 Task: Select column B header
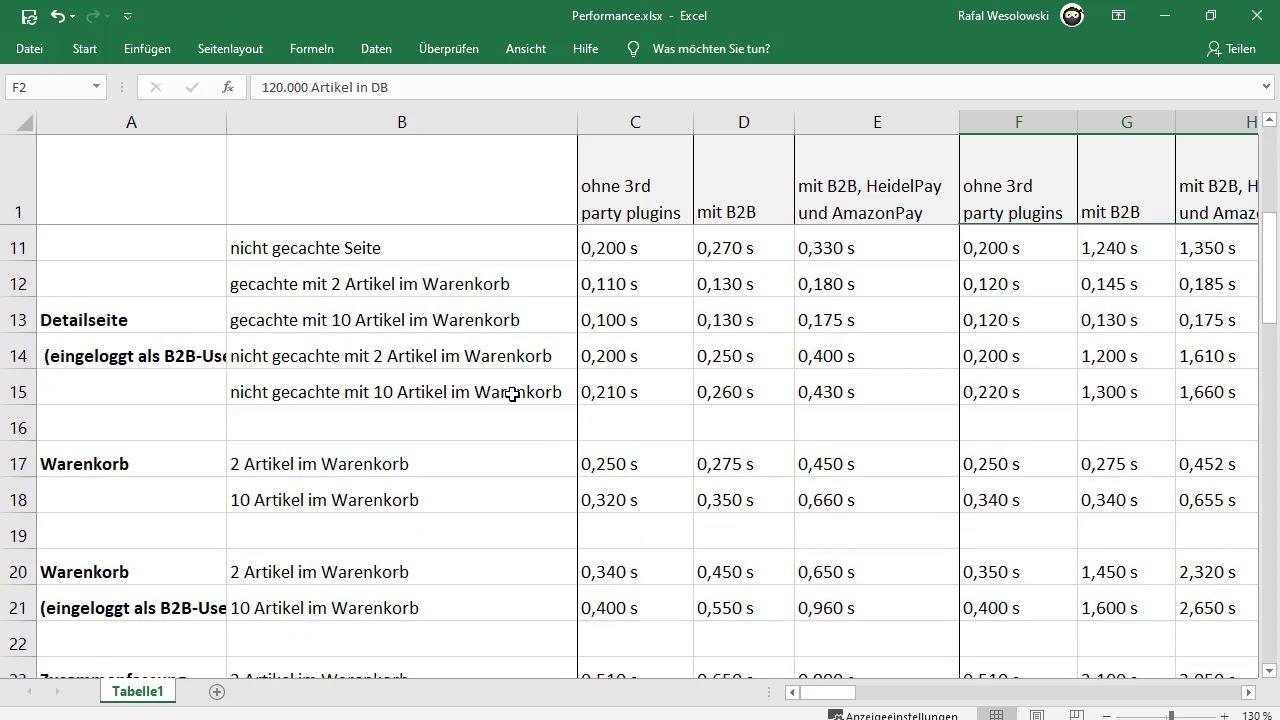coord(402,122)
